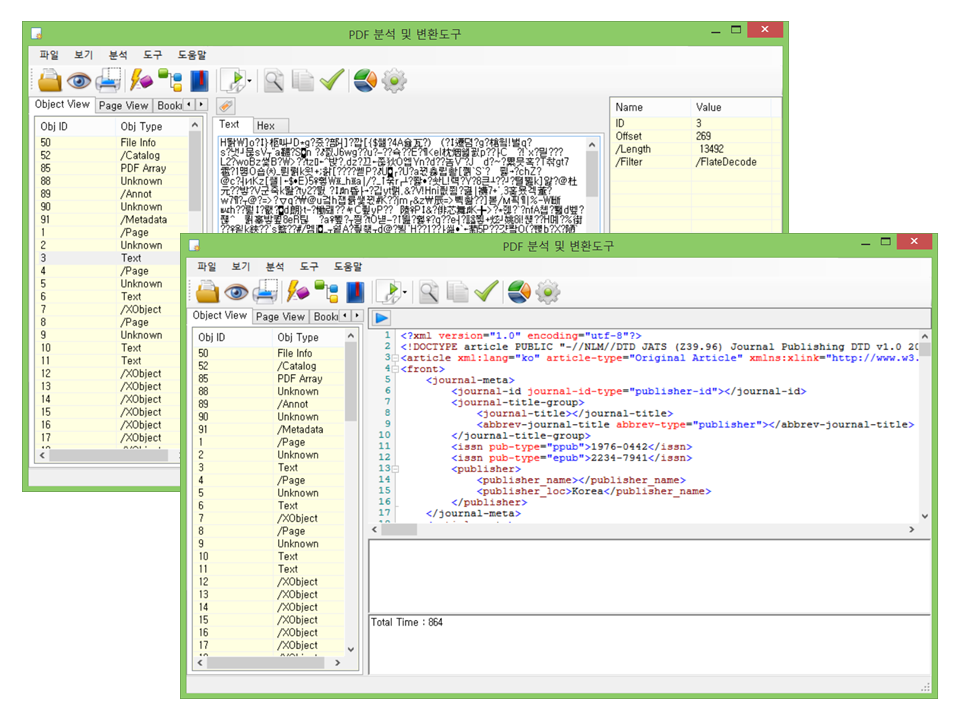Open 분석 menu in front window
960x720 pixels.
[x=275, y=266]
